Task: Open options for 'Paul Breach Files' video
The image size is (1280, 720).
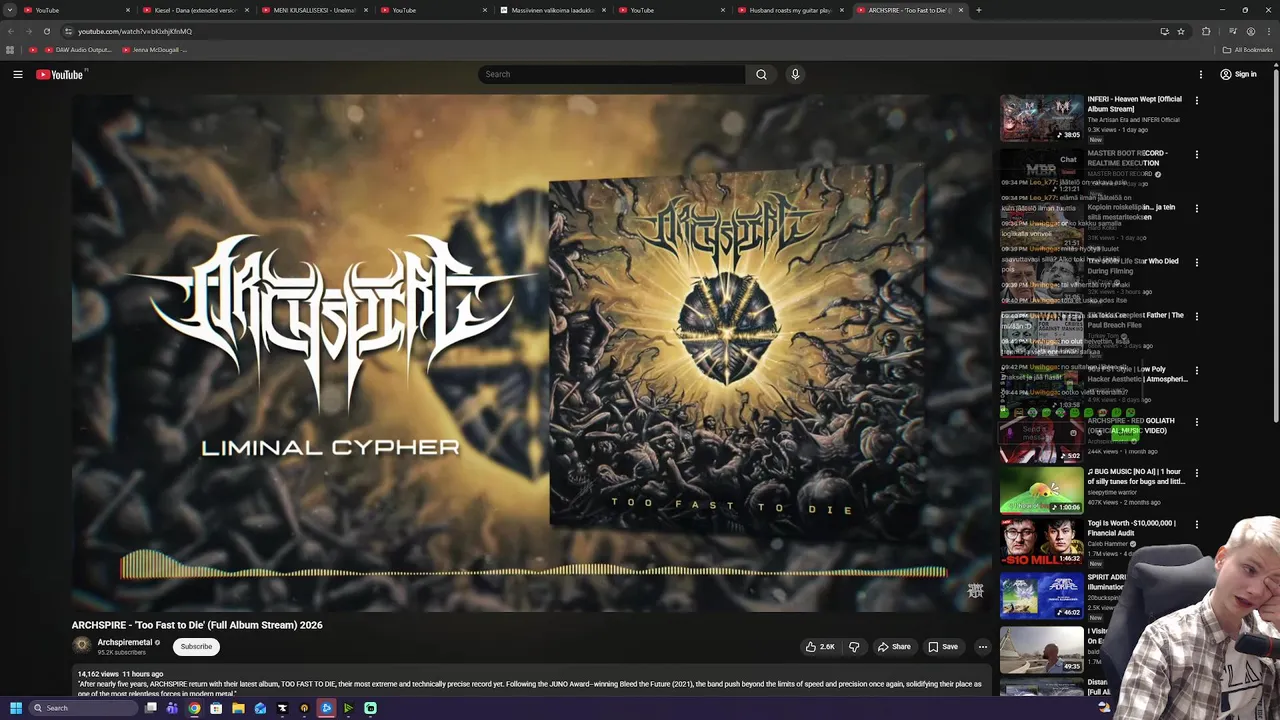Action: pyautogui.click(x=1196, y=316)
